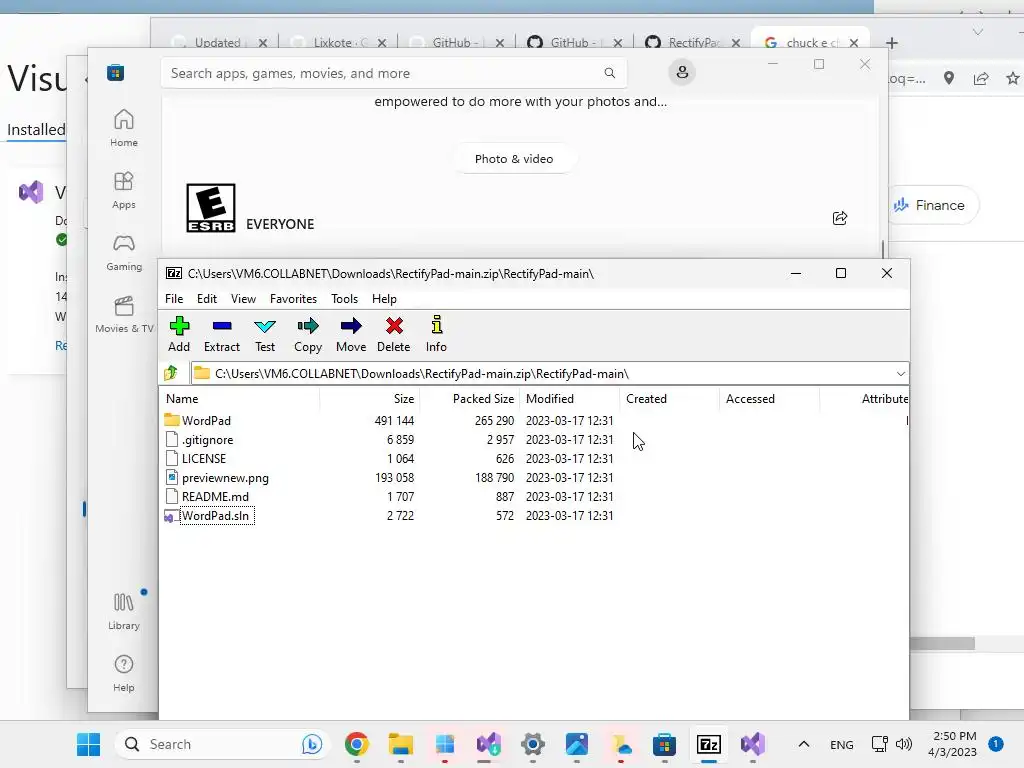Viewport: 1024px width, 768px height.
Task: Click the Move toolbar icon
Action: (x=351, y=334)
